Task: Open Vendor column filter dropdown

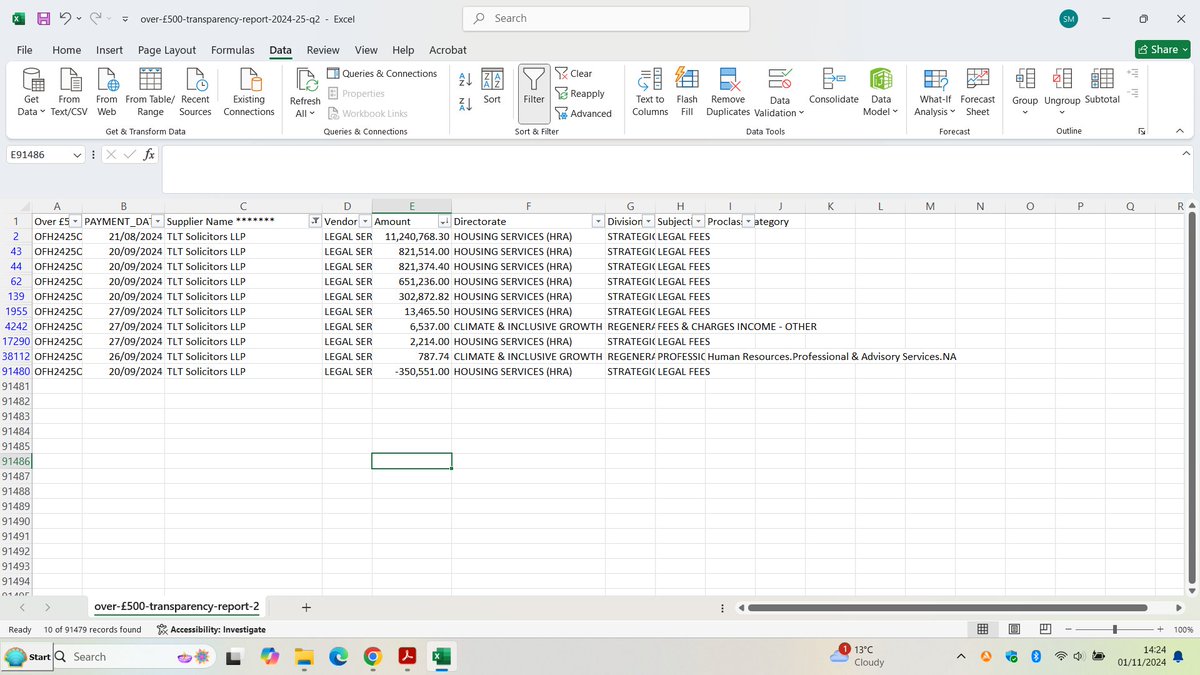Action: (x=364, y=221)
